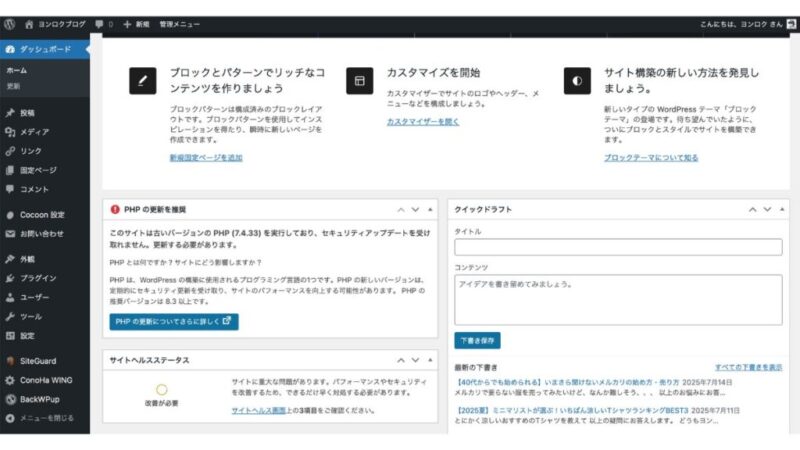Toggle the クイックドラフト panel collapse triangle
Image resolution: width=800 pixels, height=450 pixels.
coord(782,210)
